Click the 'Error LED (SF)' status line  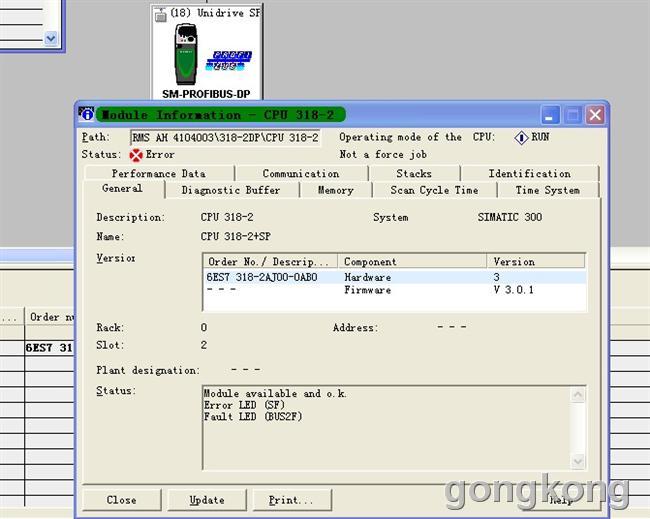(244, 405)
